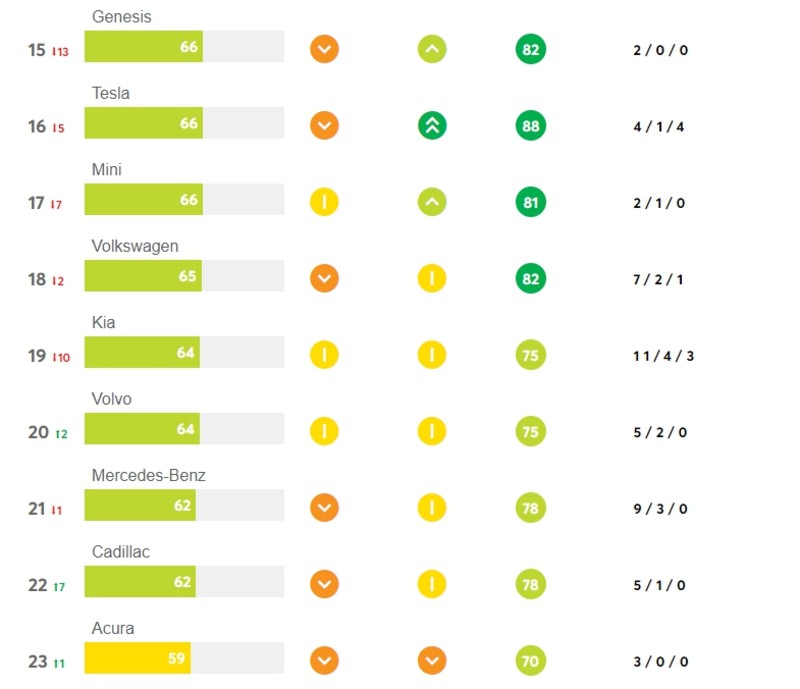Click Acura's 70 score circle
This screenshot has width=800, height=689.
(531, 660)
